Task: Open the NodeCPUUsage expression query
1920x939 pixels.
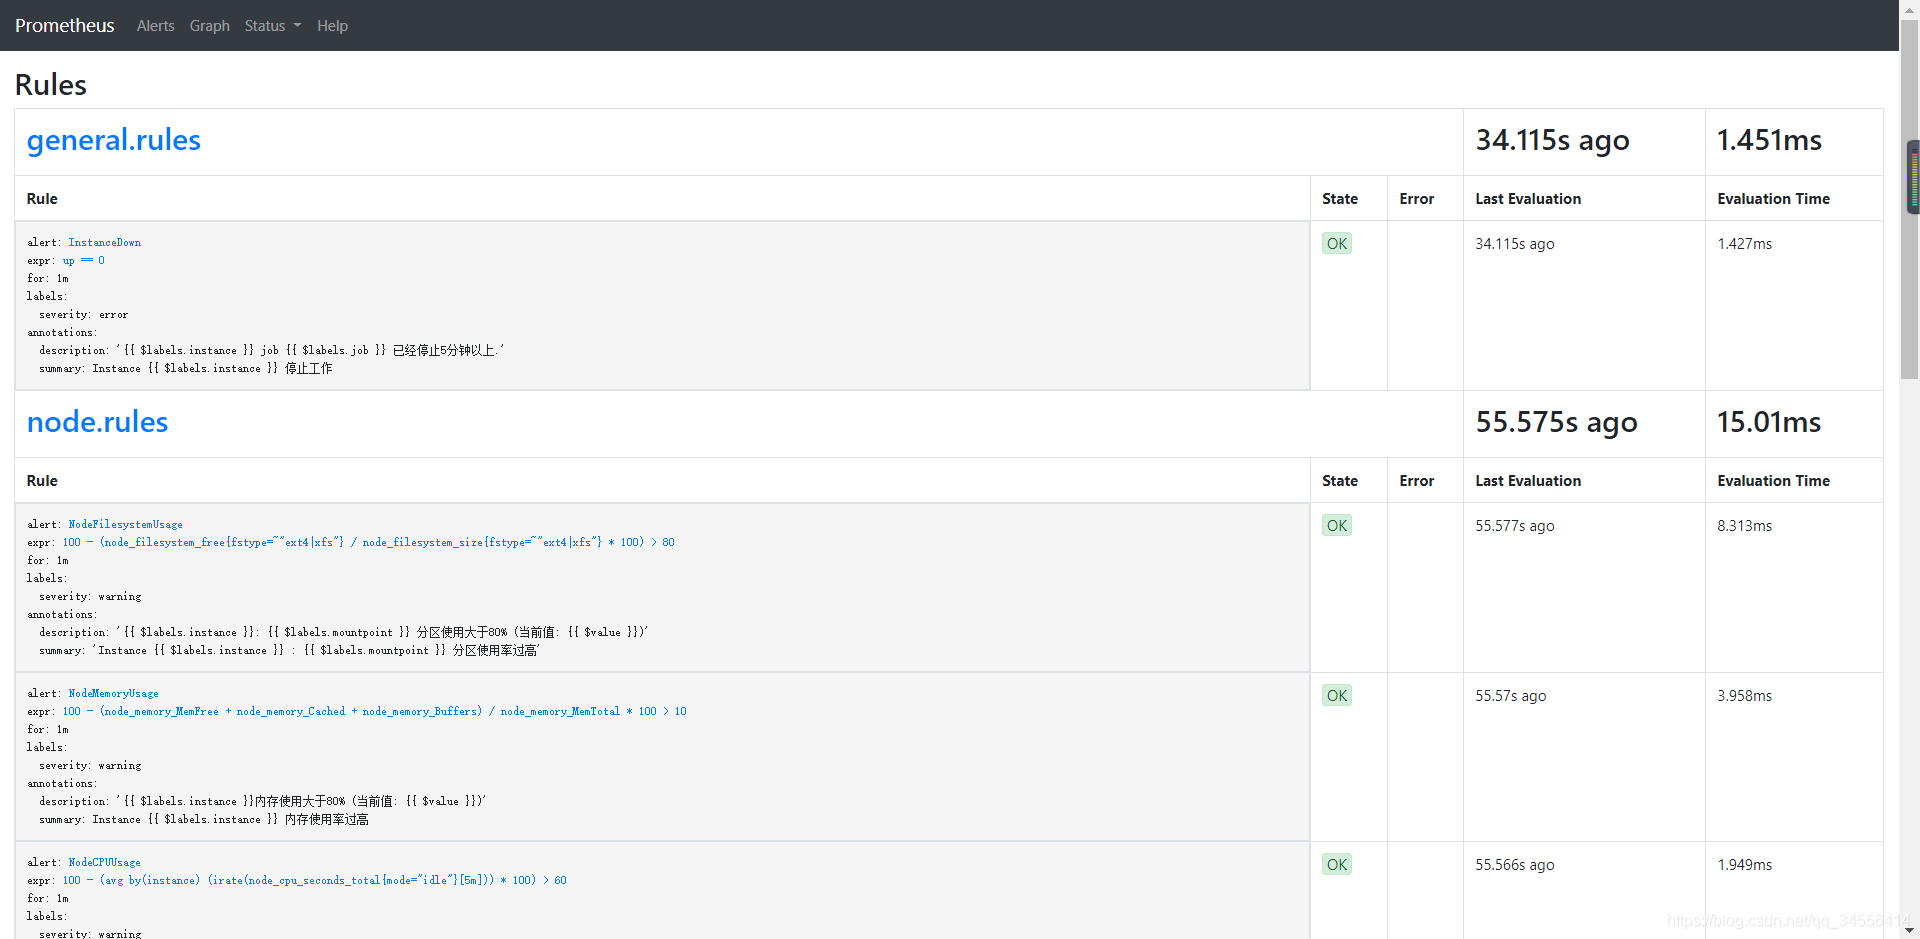Action: click(x=315, y=880)
